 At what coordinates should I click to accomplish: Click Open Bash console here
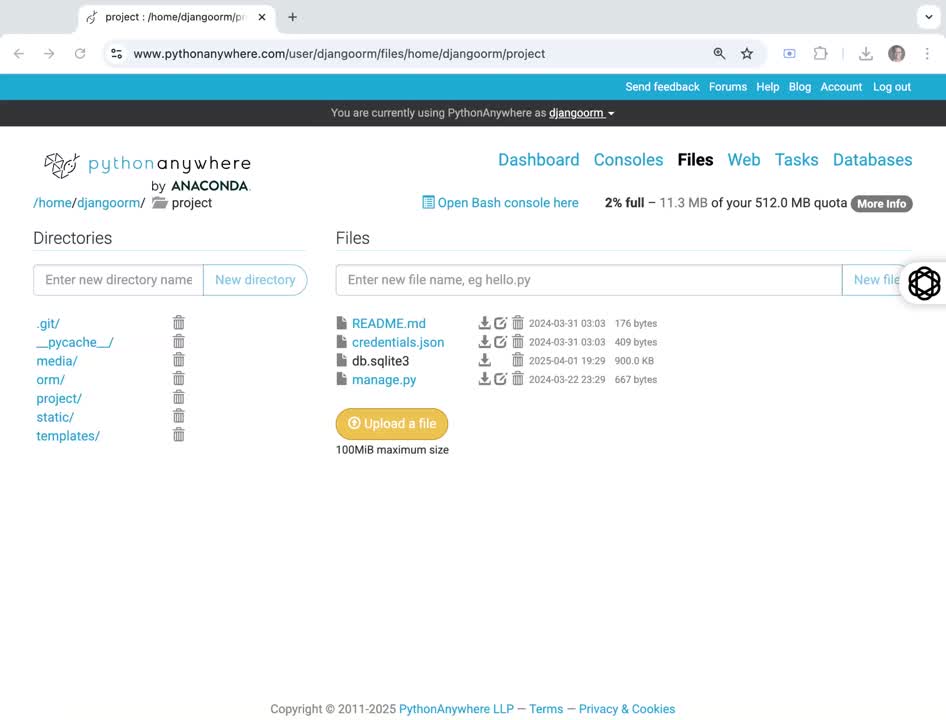tap(500, 203)
